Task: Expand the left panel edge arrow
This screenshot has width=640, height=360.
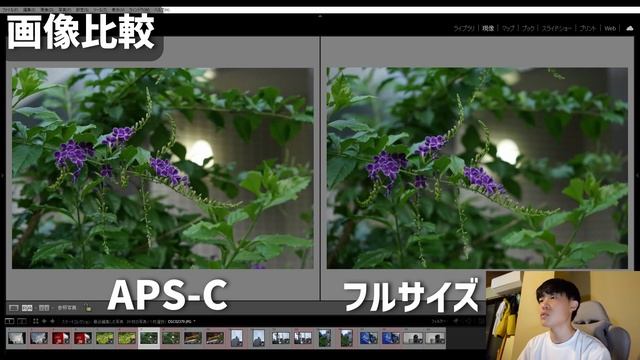Action: (2, 176)
